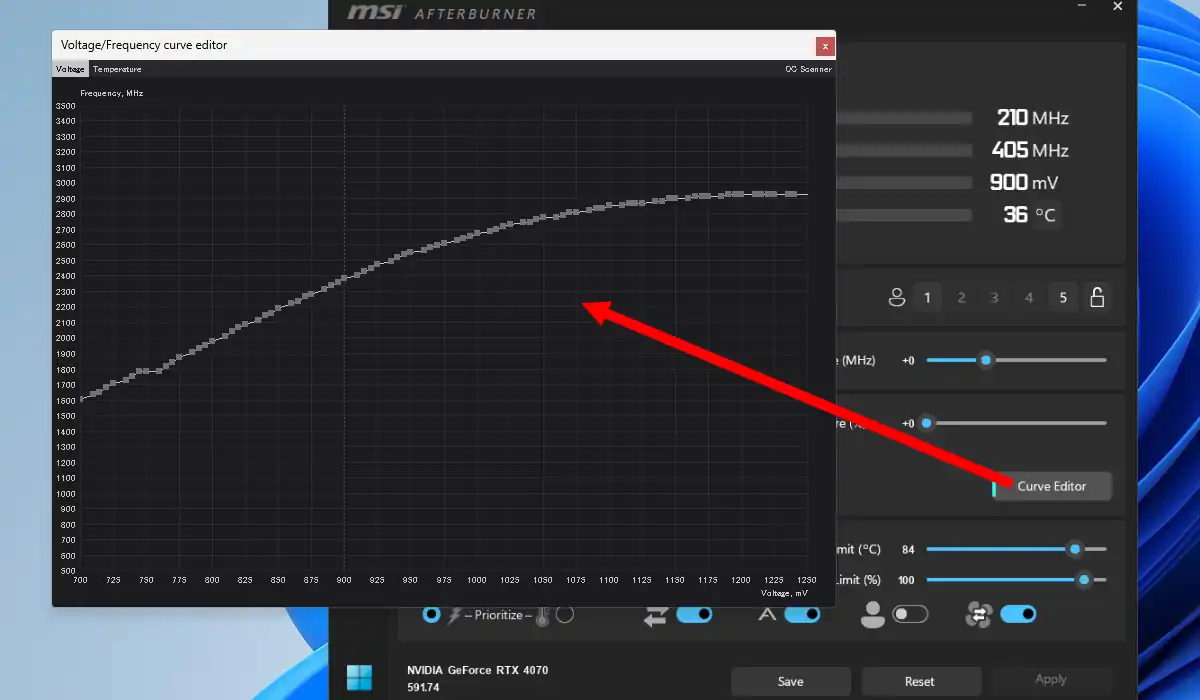Click the fan sync icon

(978, 615)
